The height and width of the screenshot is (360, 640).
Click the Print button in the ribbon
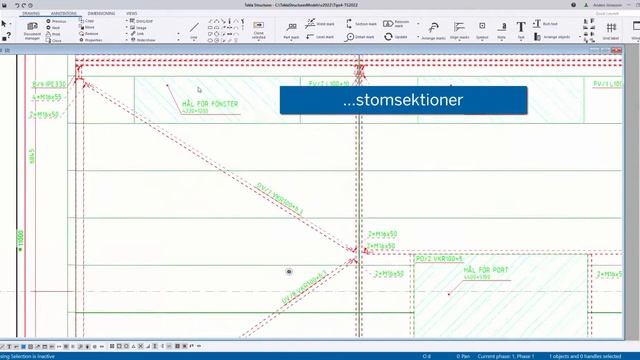pos(53,34)
